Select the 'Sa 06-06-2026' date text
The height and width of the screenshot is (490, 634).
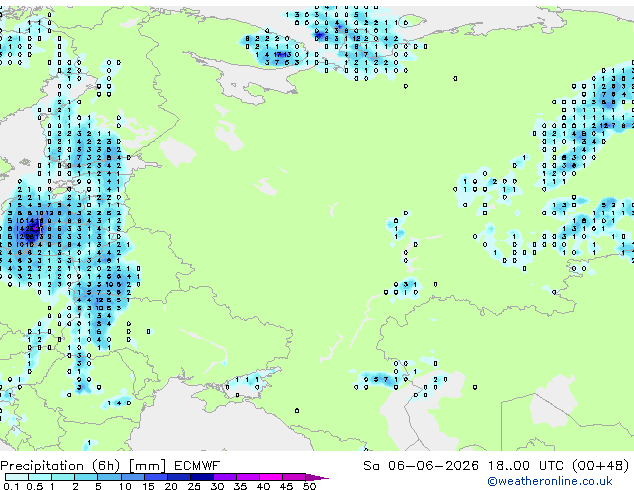click(421, 466)
